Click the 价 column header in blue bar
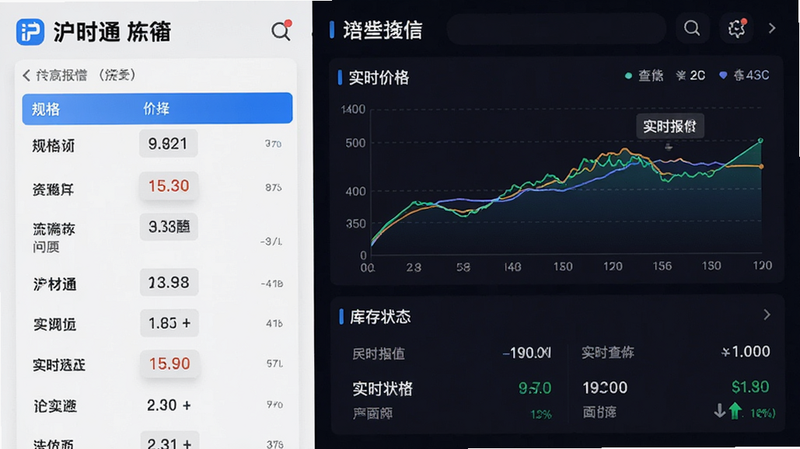 156,109
